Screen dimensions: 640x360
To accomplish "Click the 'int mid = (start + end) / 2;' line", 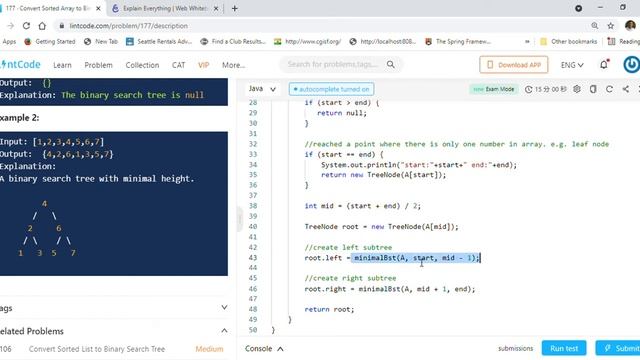I will coord(362,206).
